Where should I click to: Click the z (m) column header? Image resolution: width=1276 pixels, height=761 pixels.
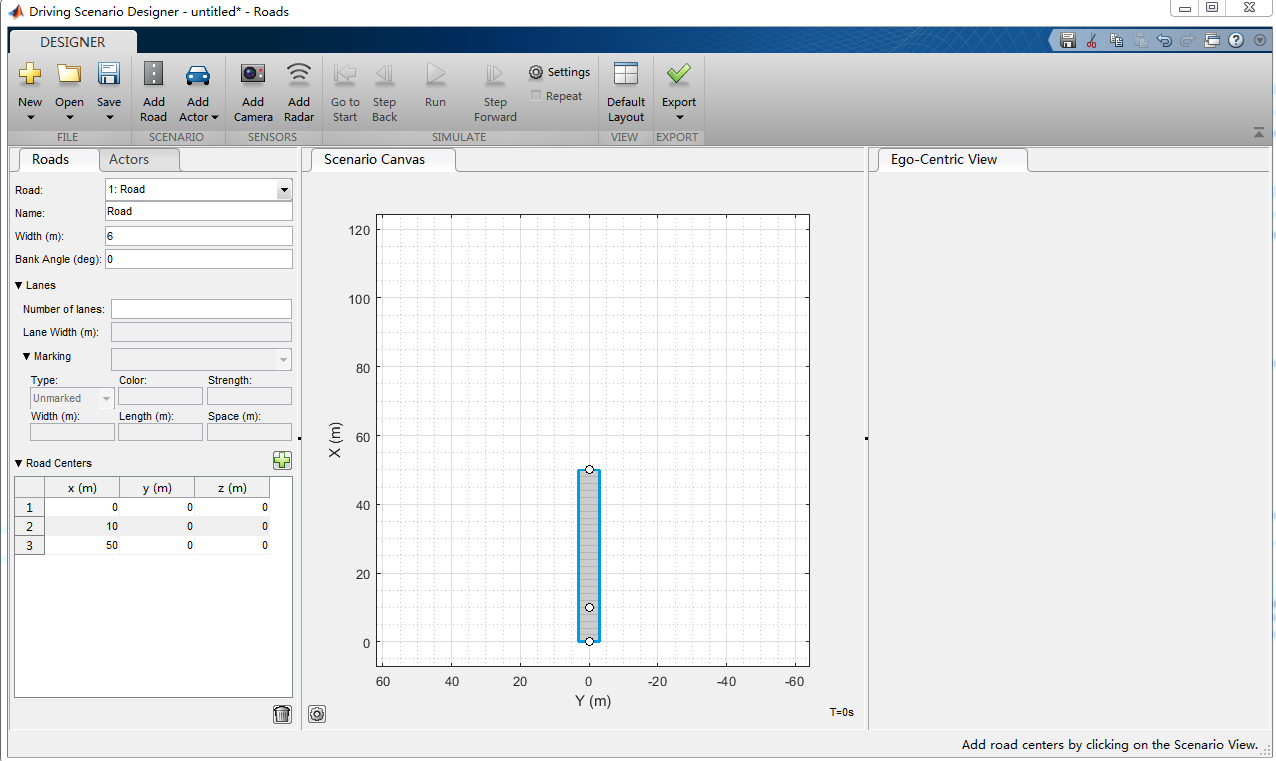tap(232, 488)
